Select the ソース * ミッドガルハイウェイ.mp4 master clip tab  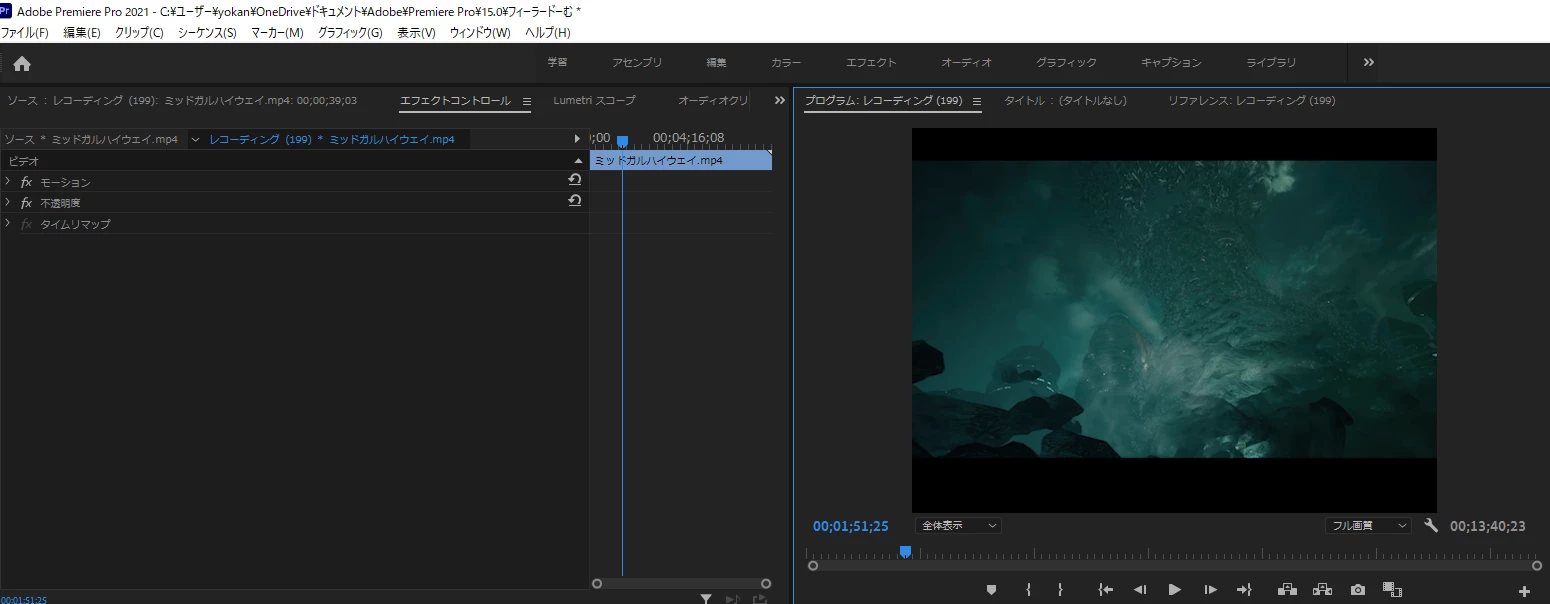(x=90, y=139)
